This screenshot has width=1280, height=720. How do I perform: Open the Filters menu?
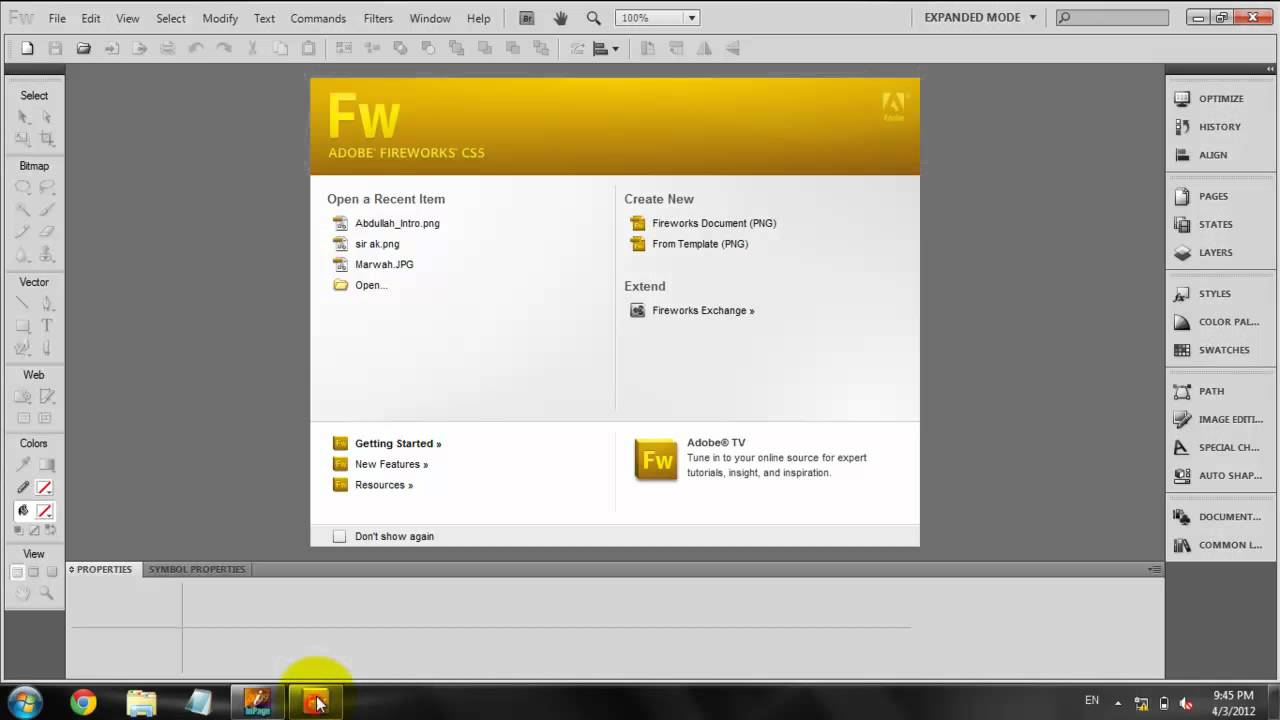click(x=378, y=18)
